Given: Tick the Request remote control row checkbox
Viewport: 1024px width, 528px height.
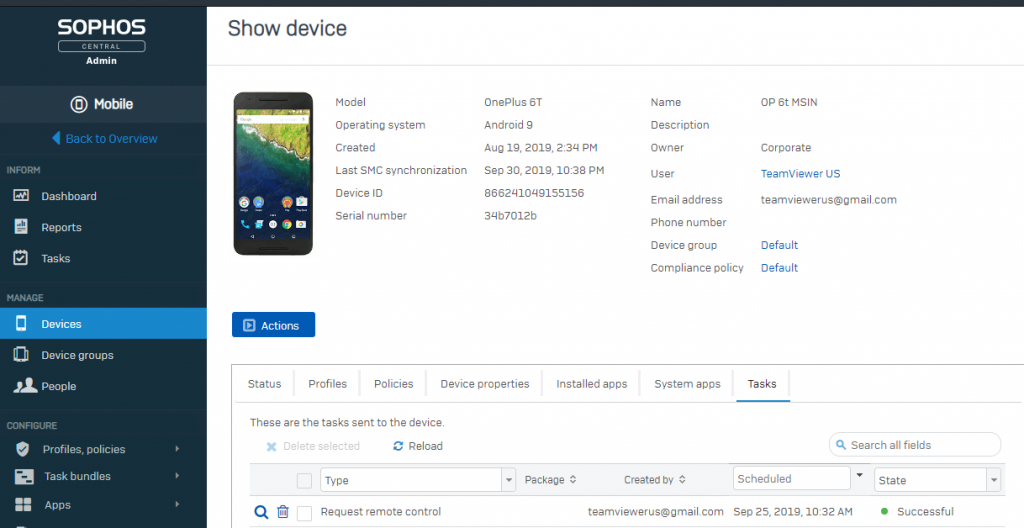Looking at the screenshot, I should (304, 513).
